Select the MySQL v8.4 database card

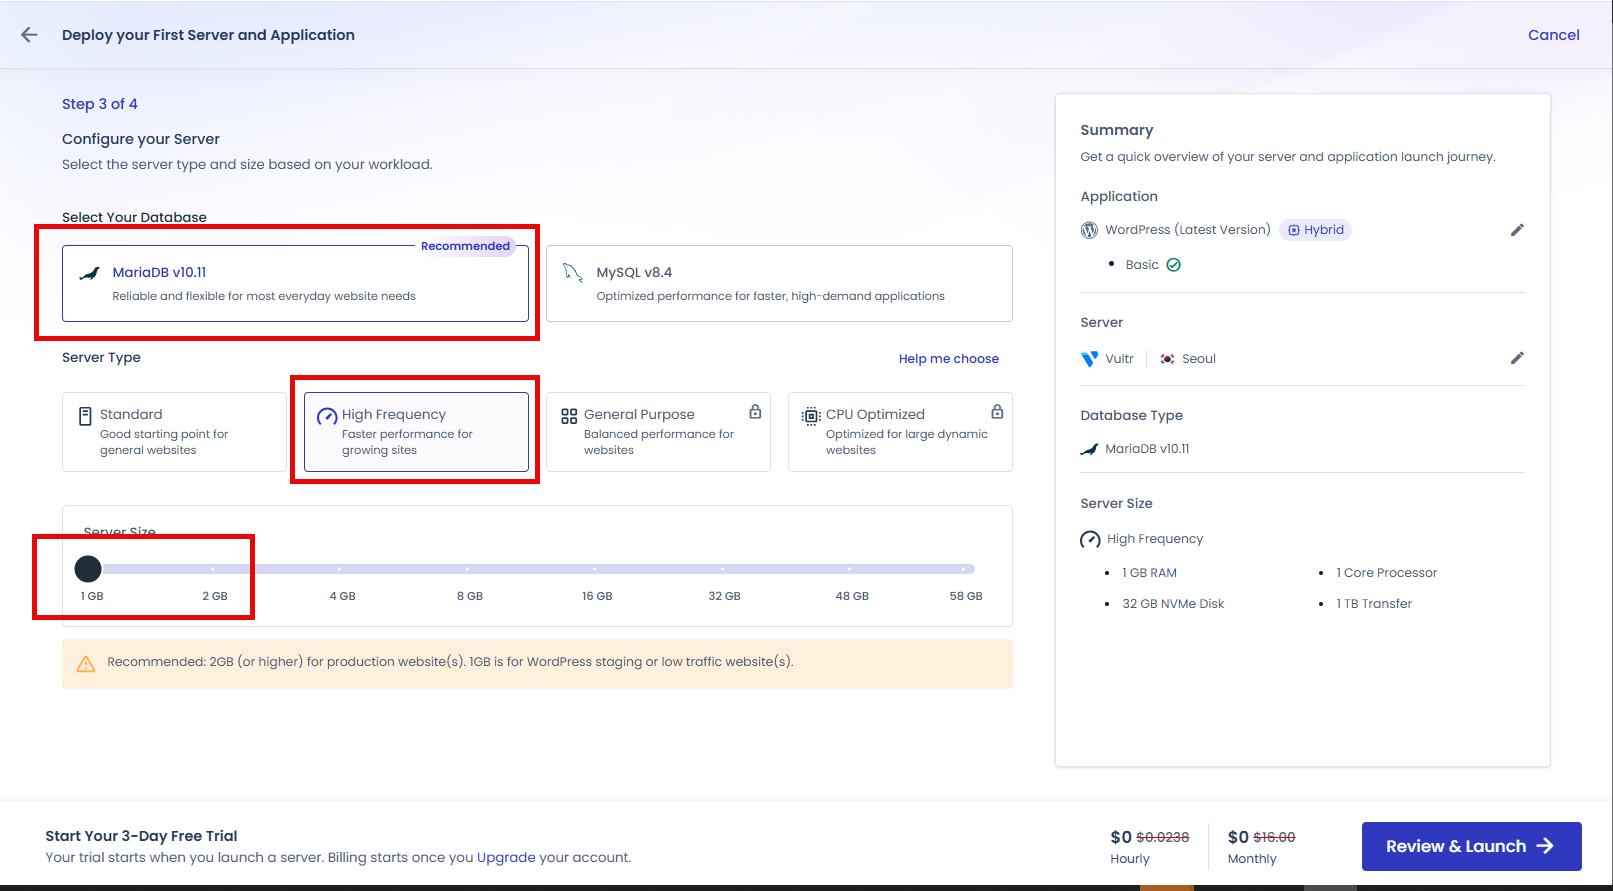click(x=779, y=283)
